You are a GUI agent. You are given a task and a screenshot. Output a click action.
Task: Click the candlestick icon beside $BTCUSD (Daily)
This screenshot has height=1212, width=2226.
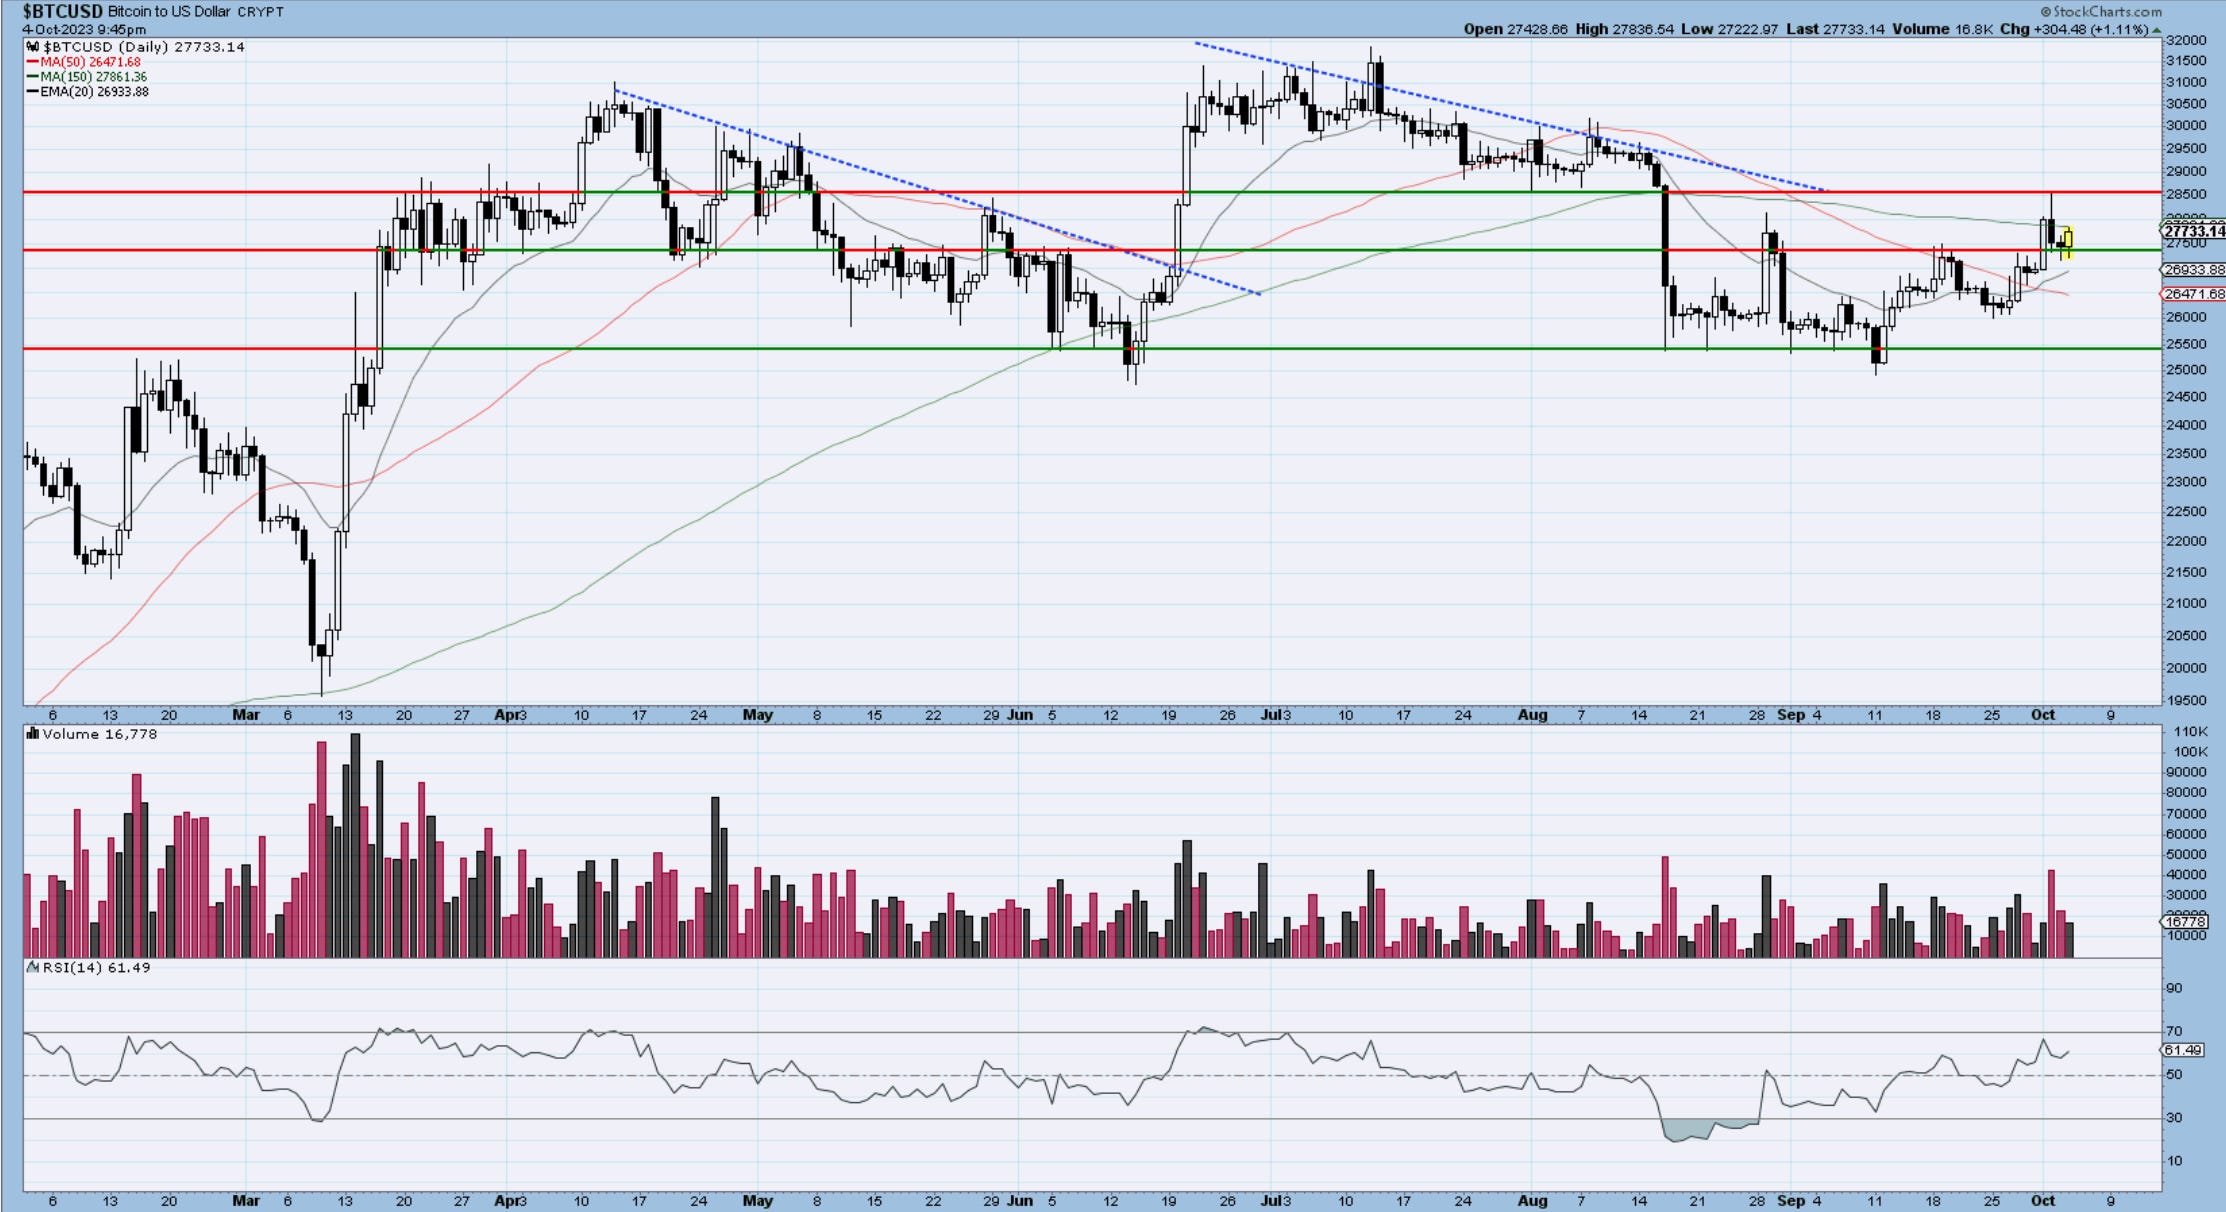coord(33,47)
